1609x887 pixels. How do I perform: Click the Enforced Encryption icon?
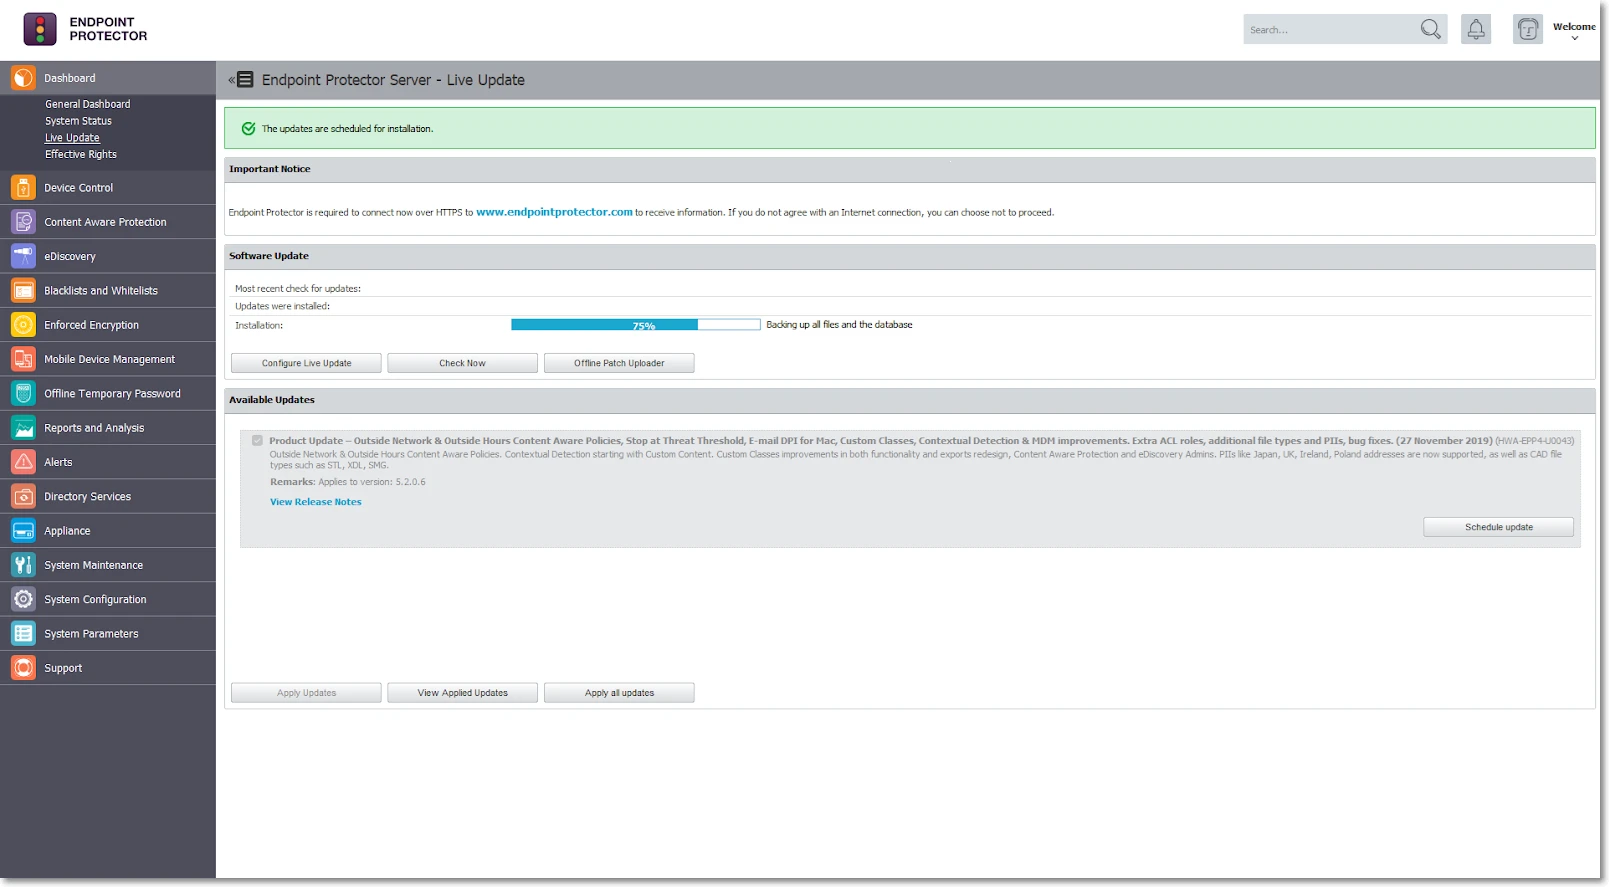click(23, 325)
